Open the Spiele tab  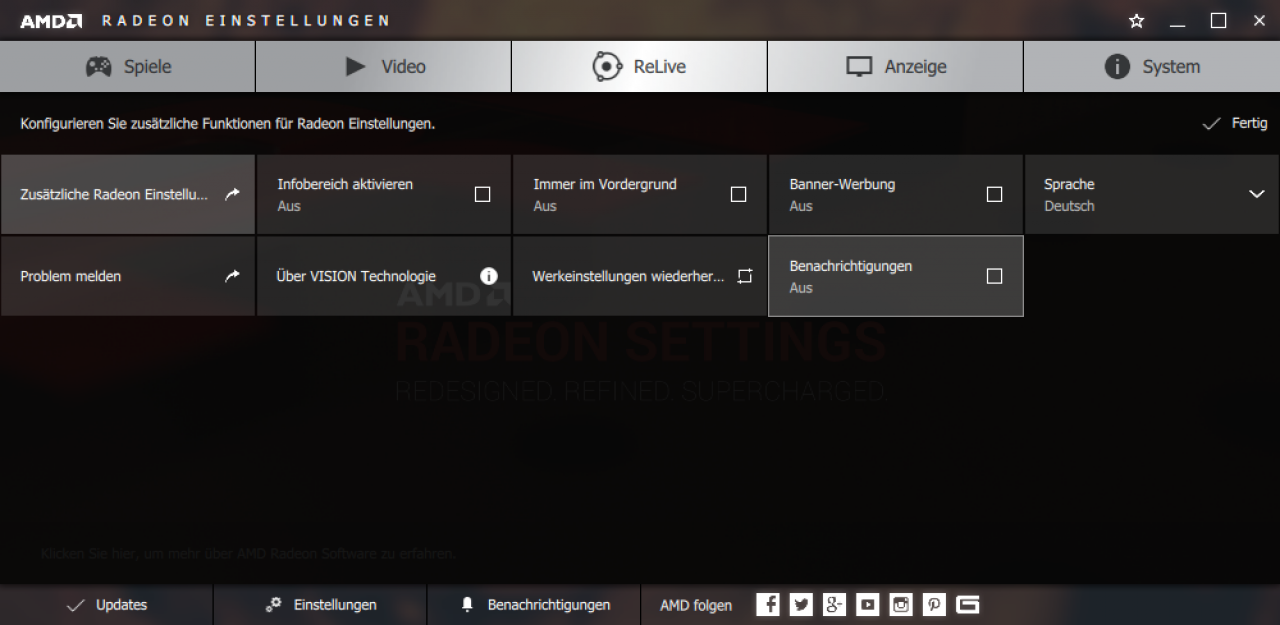127,66
